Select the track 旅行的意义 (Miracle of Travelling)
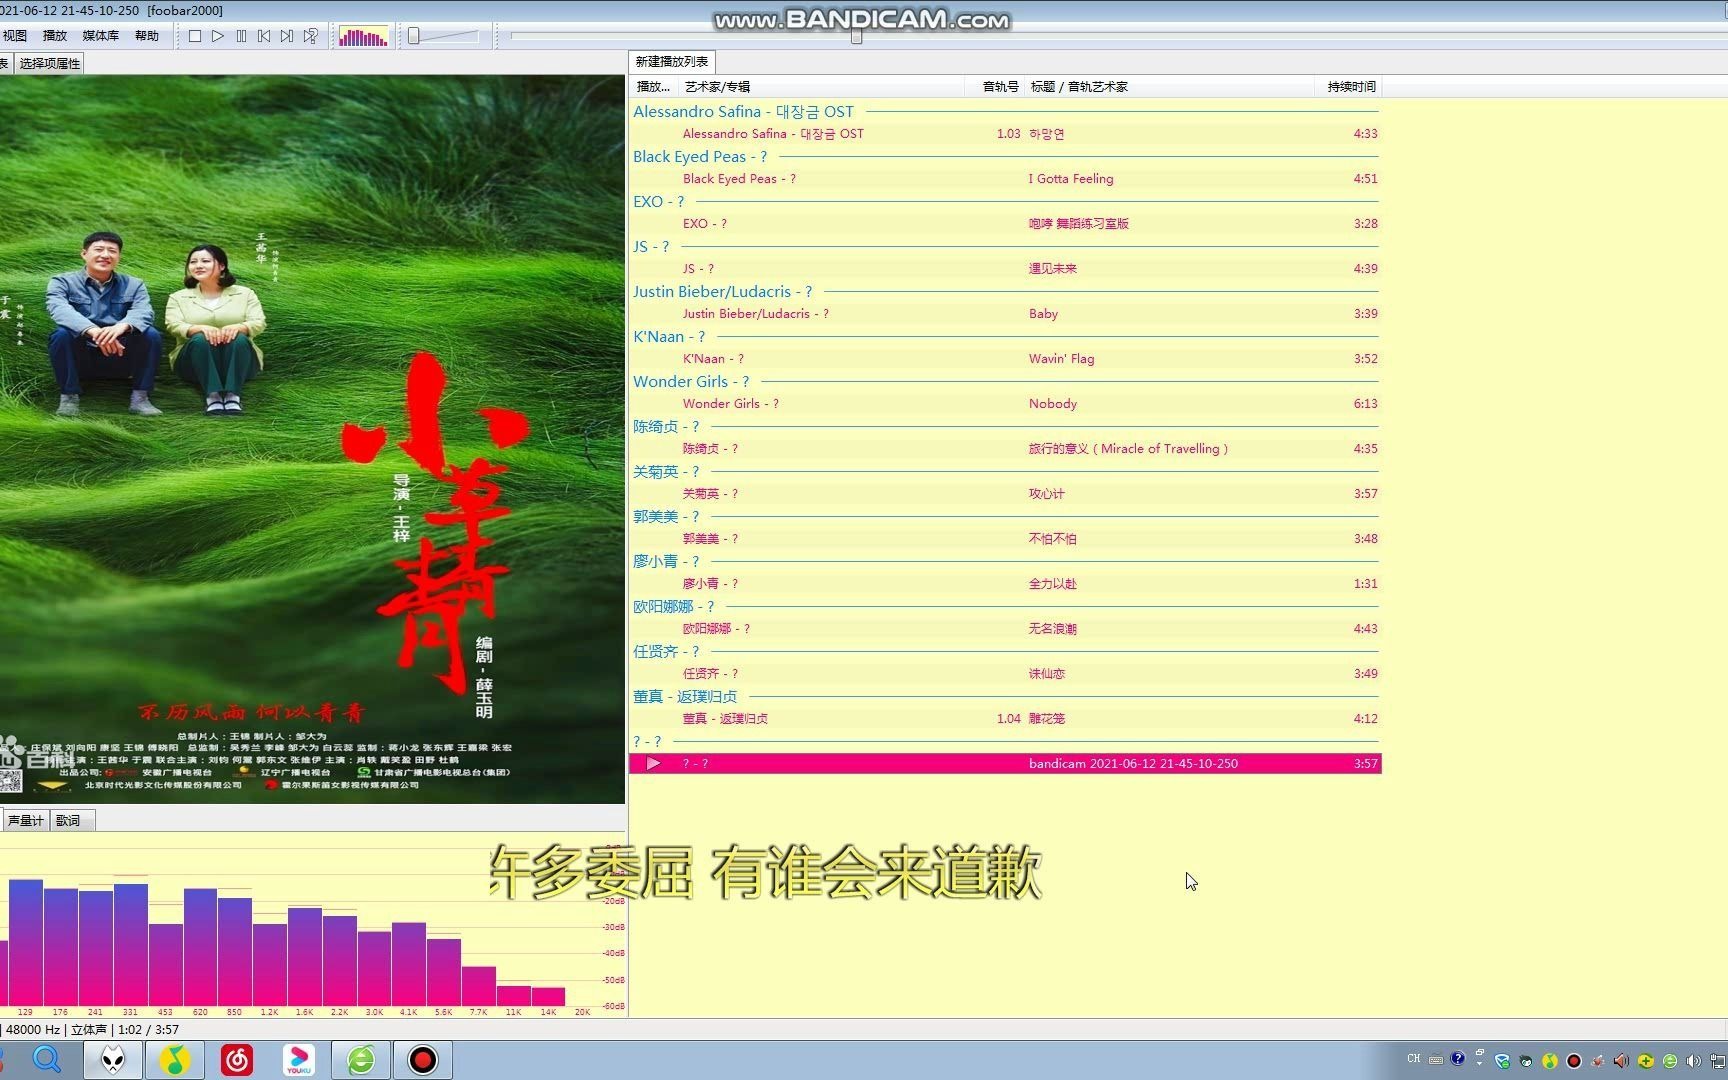The width and height of the screenshot is (1728, 1080). 1005,449
